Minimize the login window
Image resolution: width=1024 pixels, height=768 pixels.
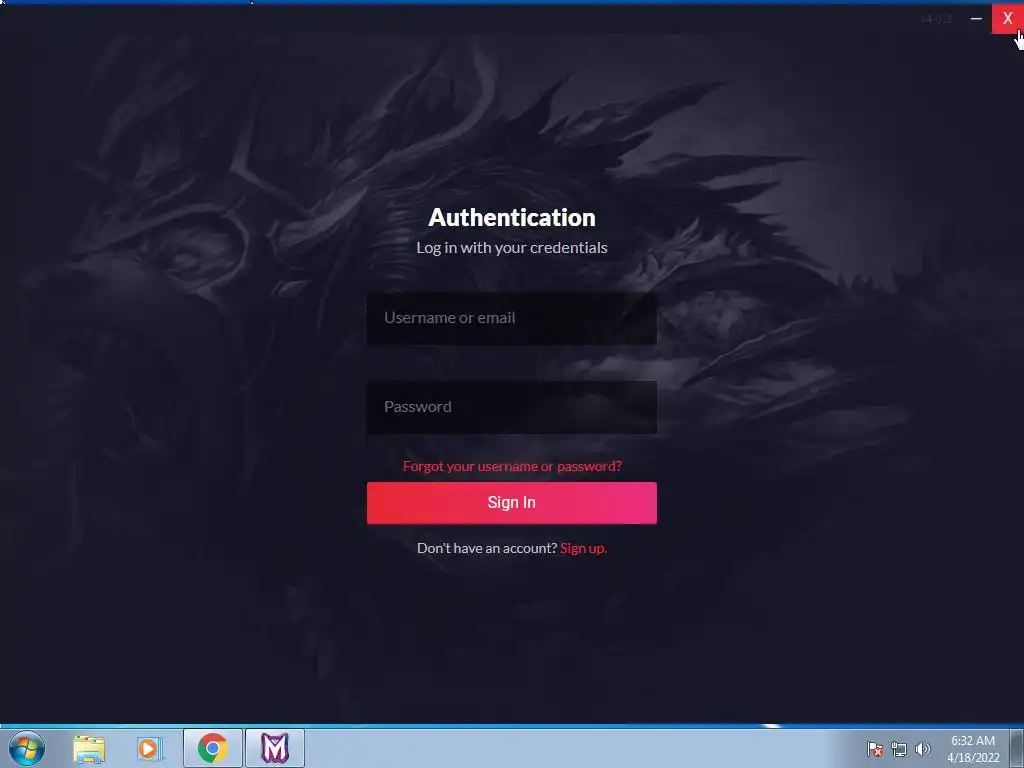[x=976, y=19]
